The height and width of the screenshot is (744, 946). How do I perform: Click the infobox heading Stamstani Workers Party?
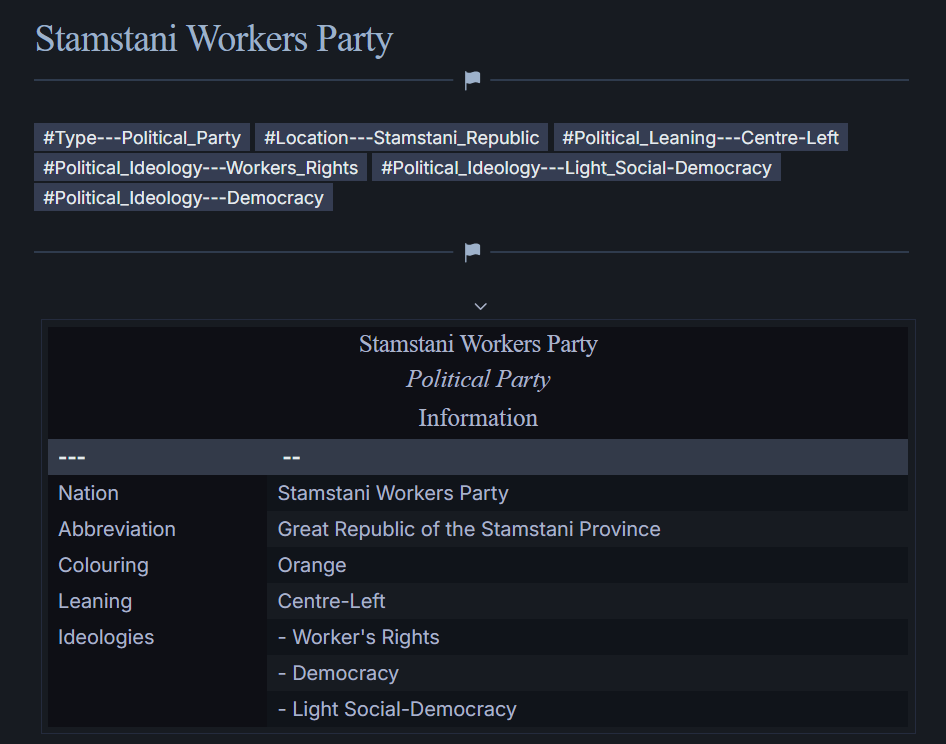pyautogui.click(x=478, y=344)
